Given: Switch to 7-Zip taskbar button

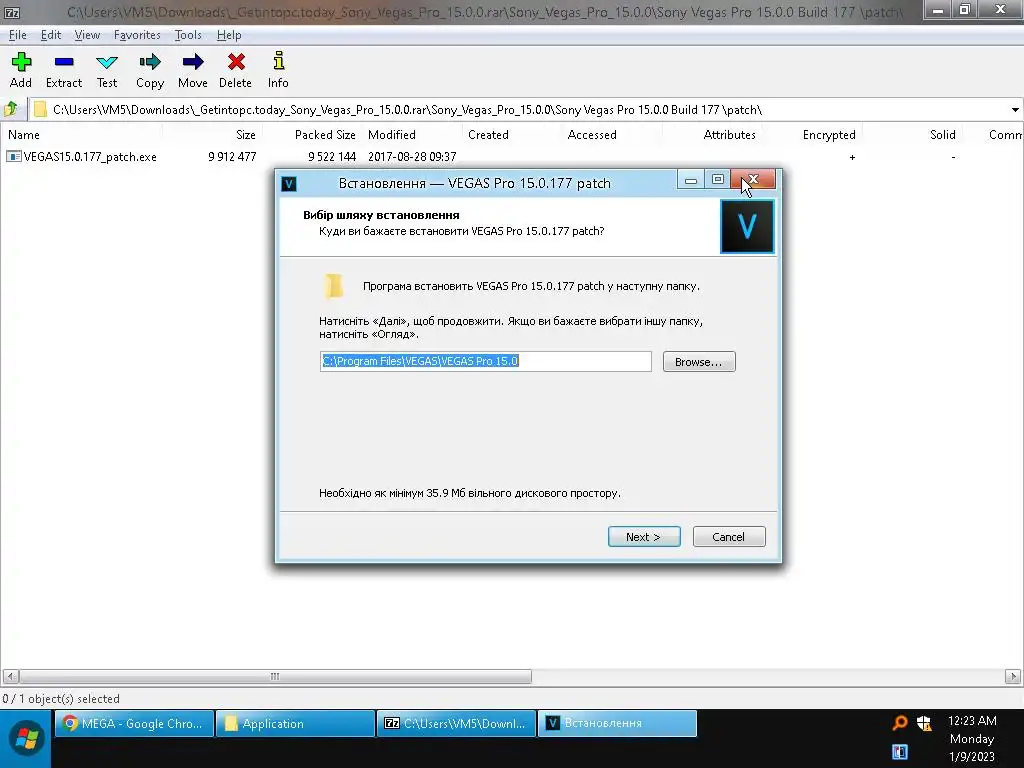Looking at the screenshot, I should 456,724.
